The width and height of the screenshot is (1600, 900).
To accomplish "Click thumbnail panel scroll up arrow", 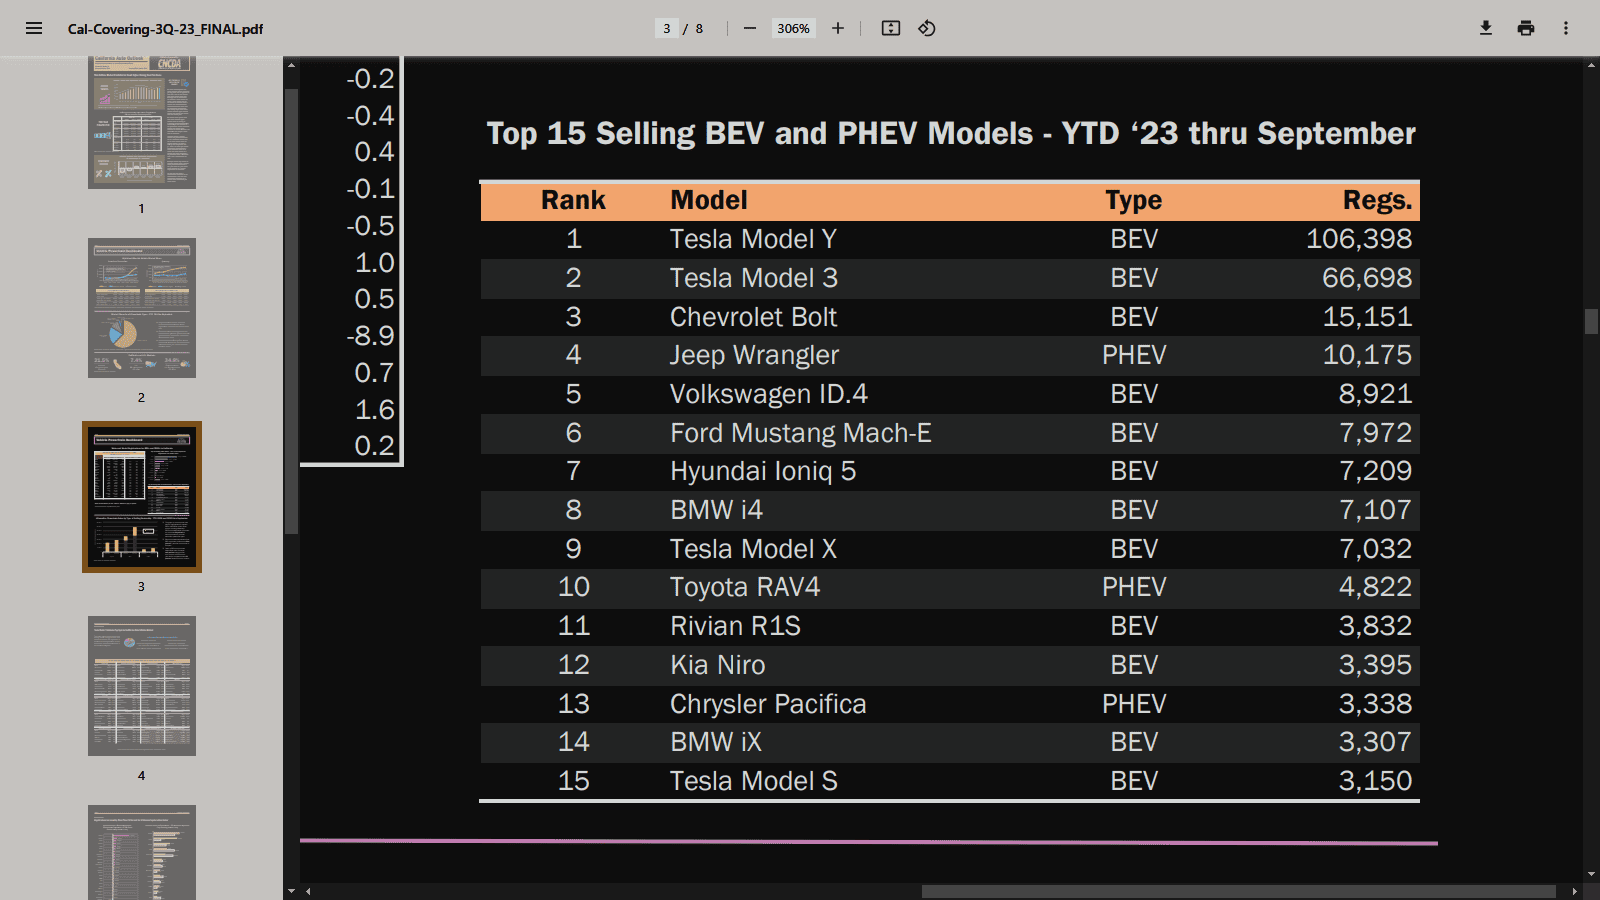I will (291, 65).
